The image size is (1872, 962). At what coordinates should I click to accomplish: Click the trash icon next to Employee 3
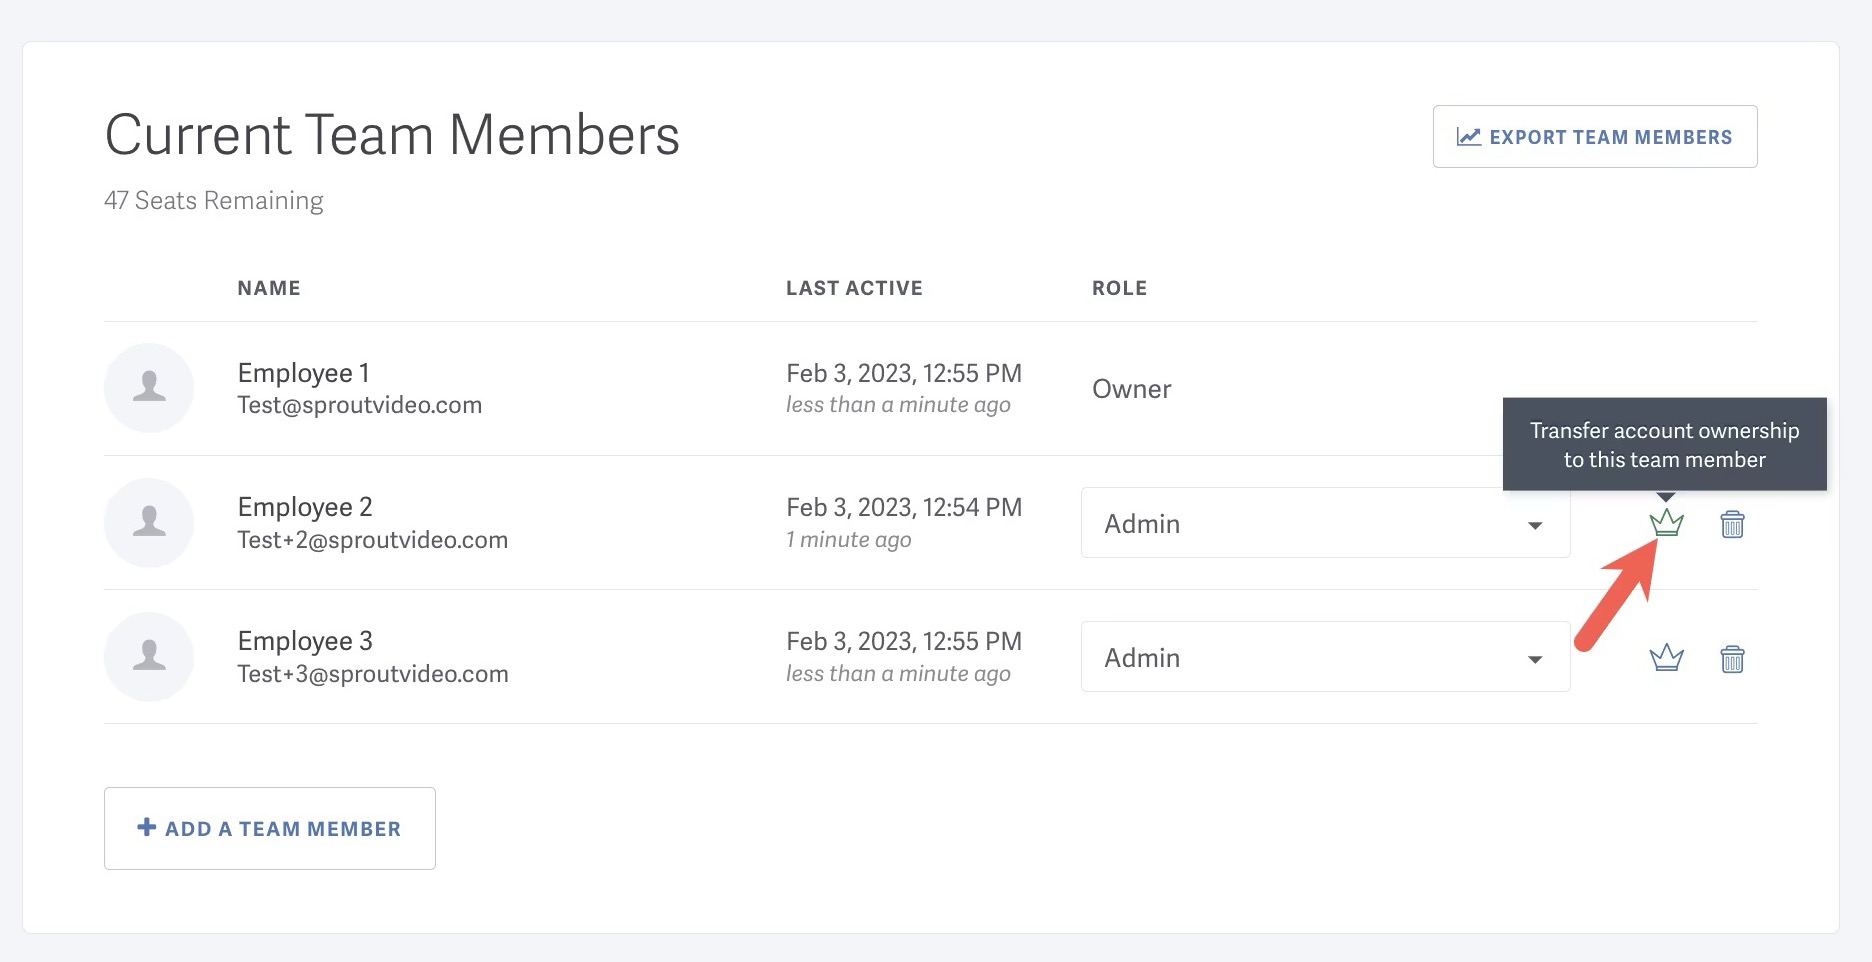(x=1733, y=657)
